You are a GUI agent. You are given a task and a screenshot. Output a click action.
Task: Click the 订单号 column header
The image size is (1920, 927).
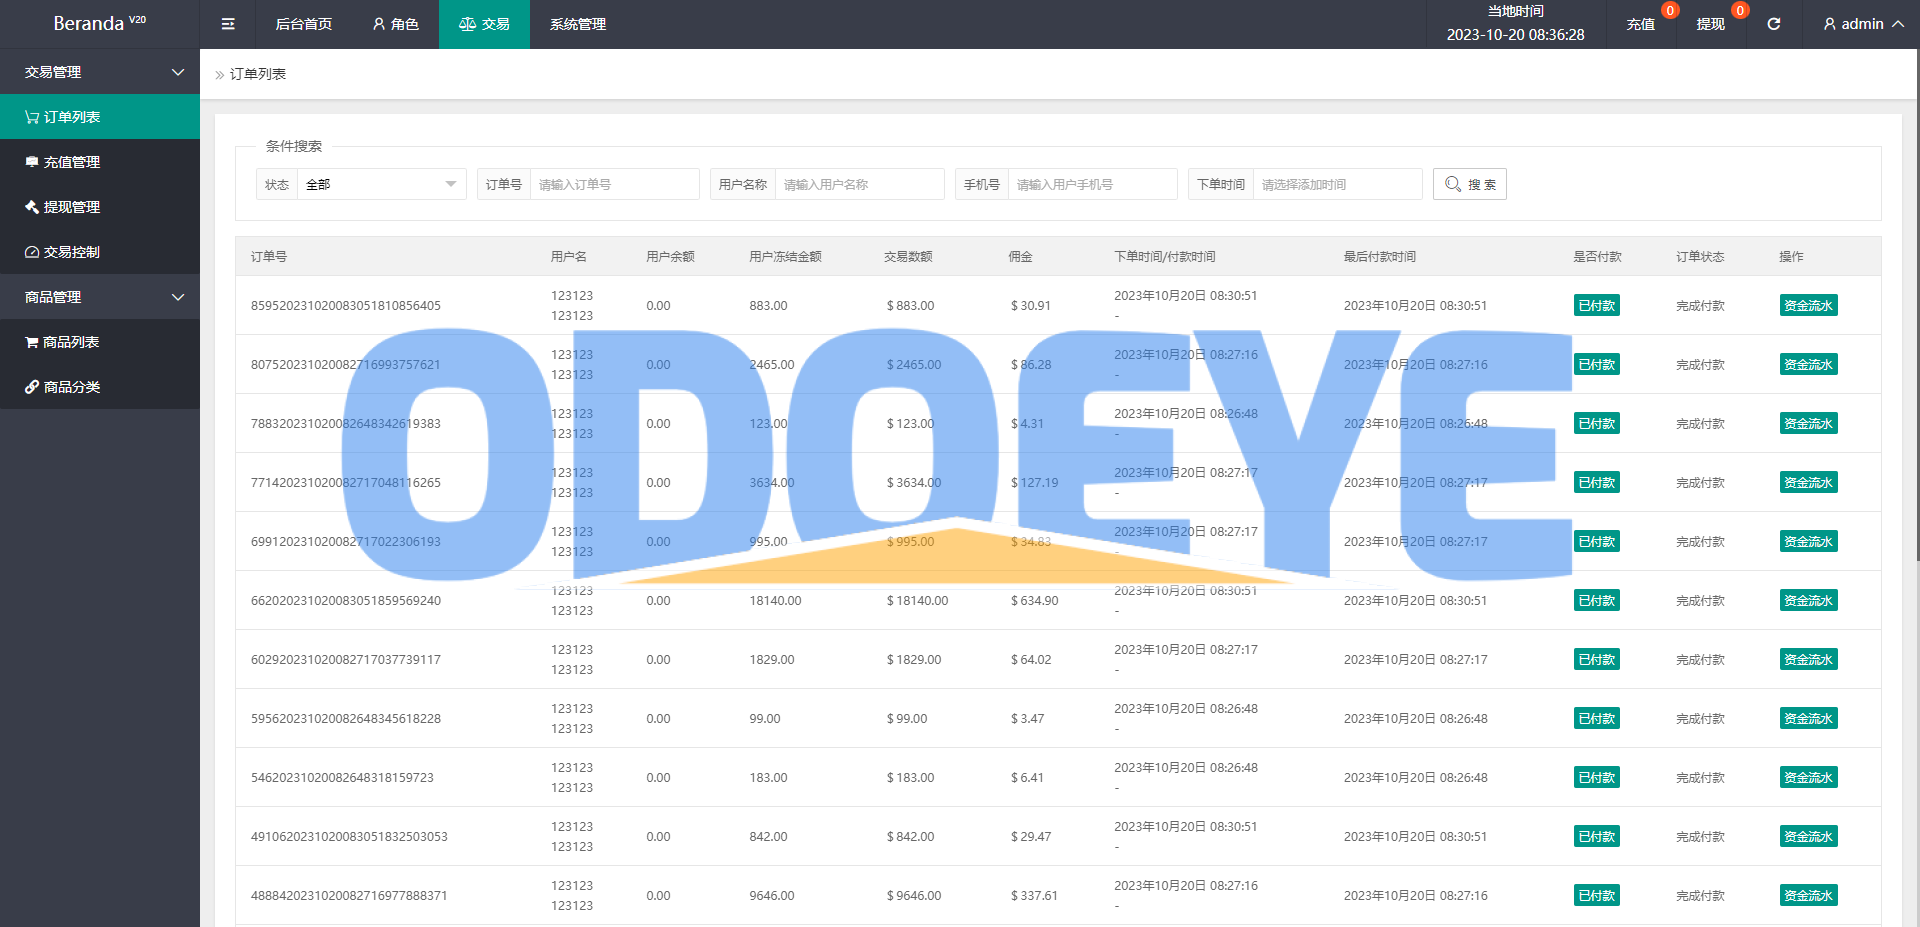[x=269, y=257]
